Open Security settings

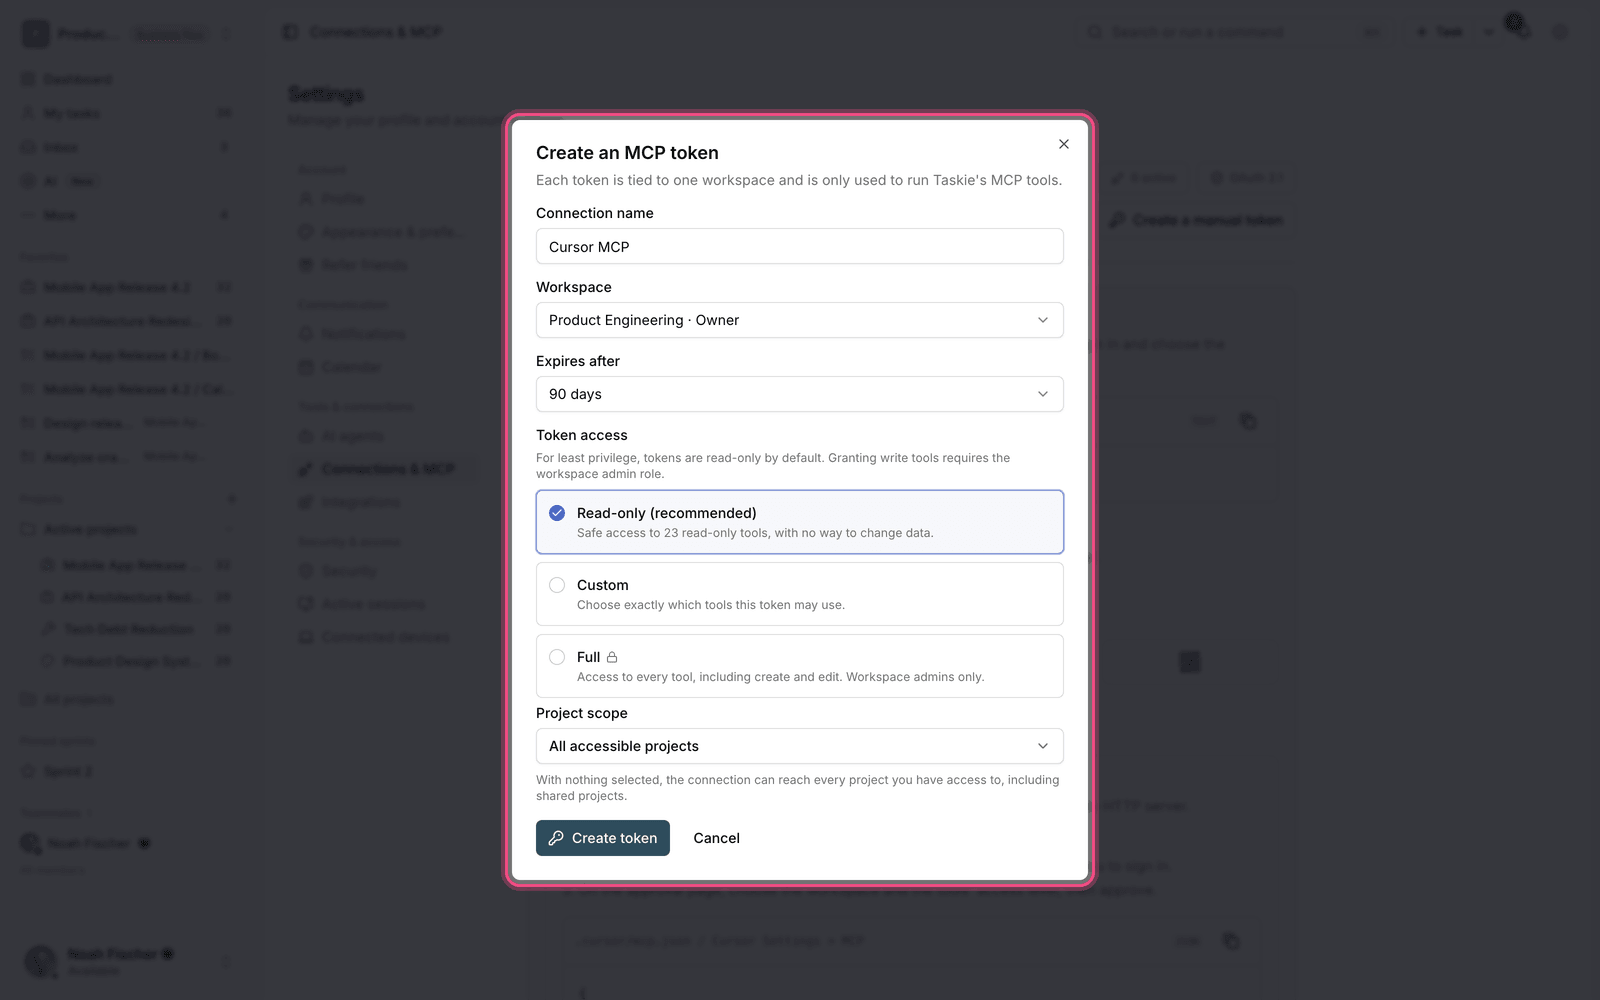pos(384,571)
